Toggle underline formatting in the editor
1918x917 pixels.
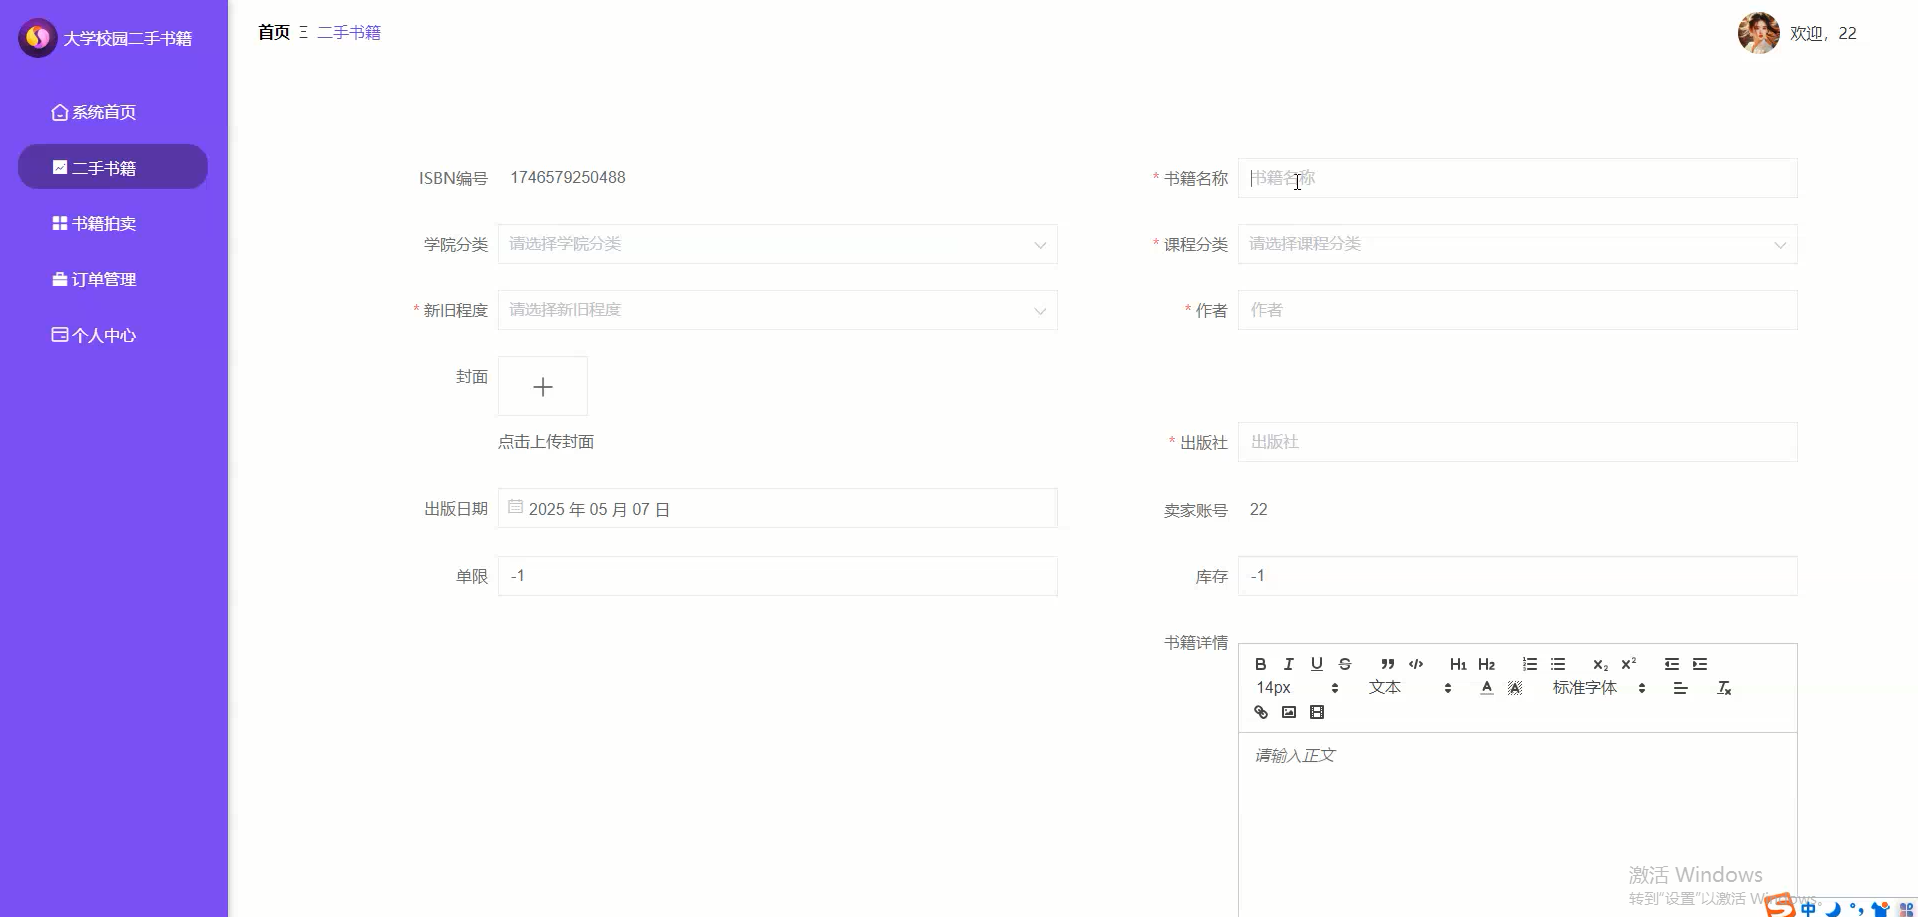[x=1316, y=663]
